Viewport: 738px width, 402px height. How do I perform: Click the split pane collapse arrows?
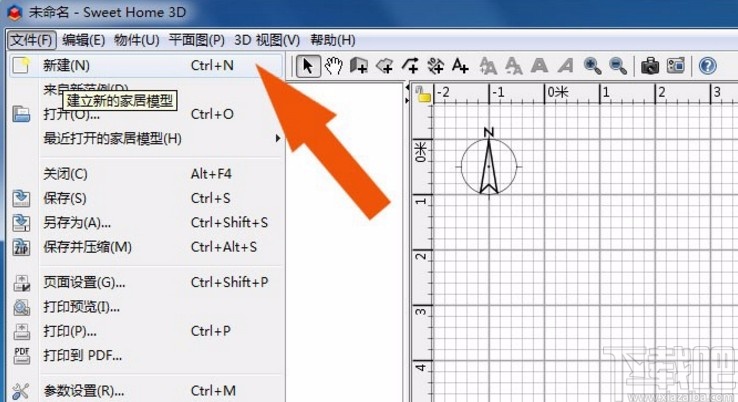click(x=407, y=94)
